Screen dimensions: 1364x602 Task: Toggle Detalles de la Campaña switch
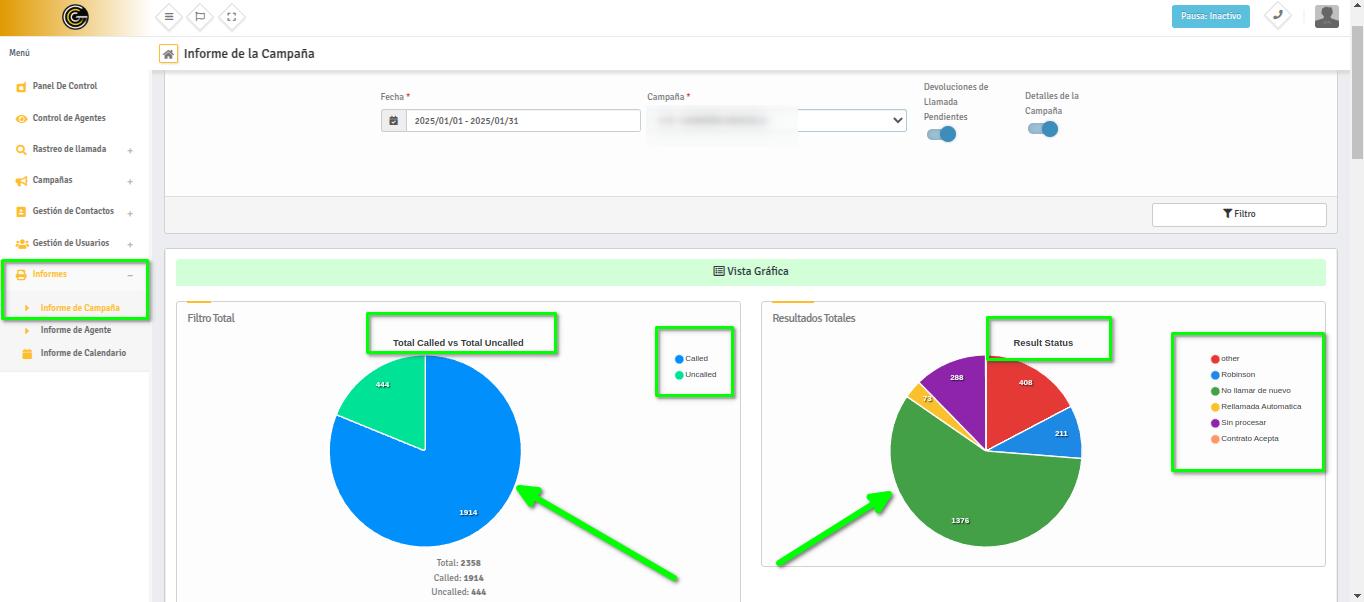point(1042,129)
